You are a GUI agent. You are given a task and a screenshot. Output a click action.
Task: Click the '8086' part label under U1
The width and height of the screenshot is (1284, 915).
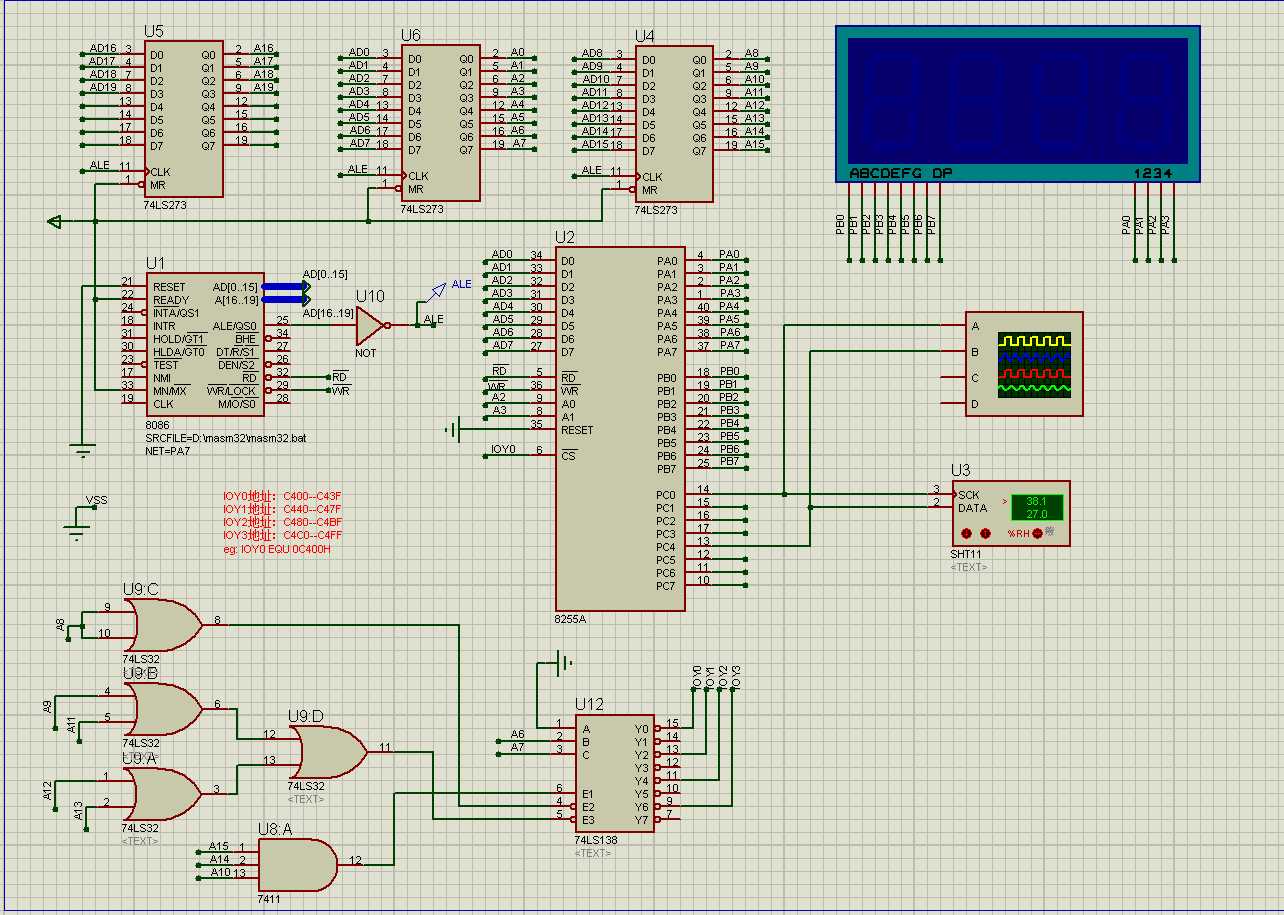click(158, 425)
